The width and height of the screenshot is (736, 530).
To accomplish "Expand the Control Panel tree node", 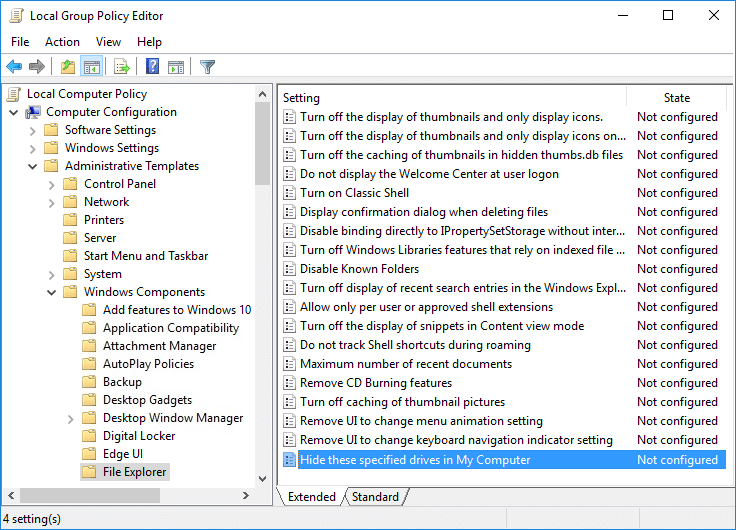I will click(51, 184).
